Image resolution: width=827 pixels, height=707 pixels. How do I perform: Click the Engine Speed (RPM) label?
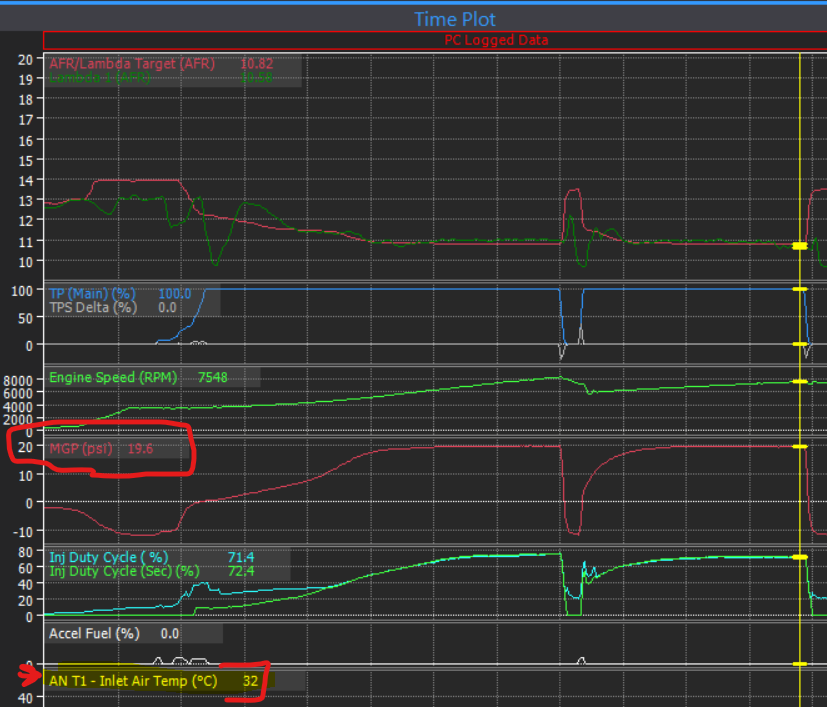point(113,378)
